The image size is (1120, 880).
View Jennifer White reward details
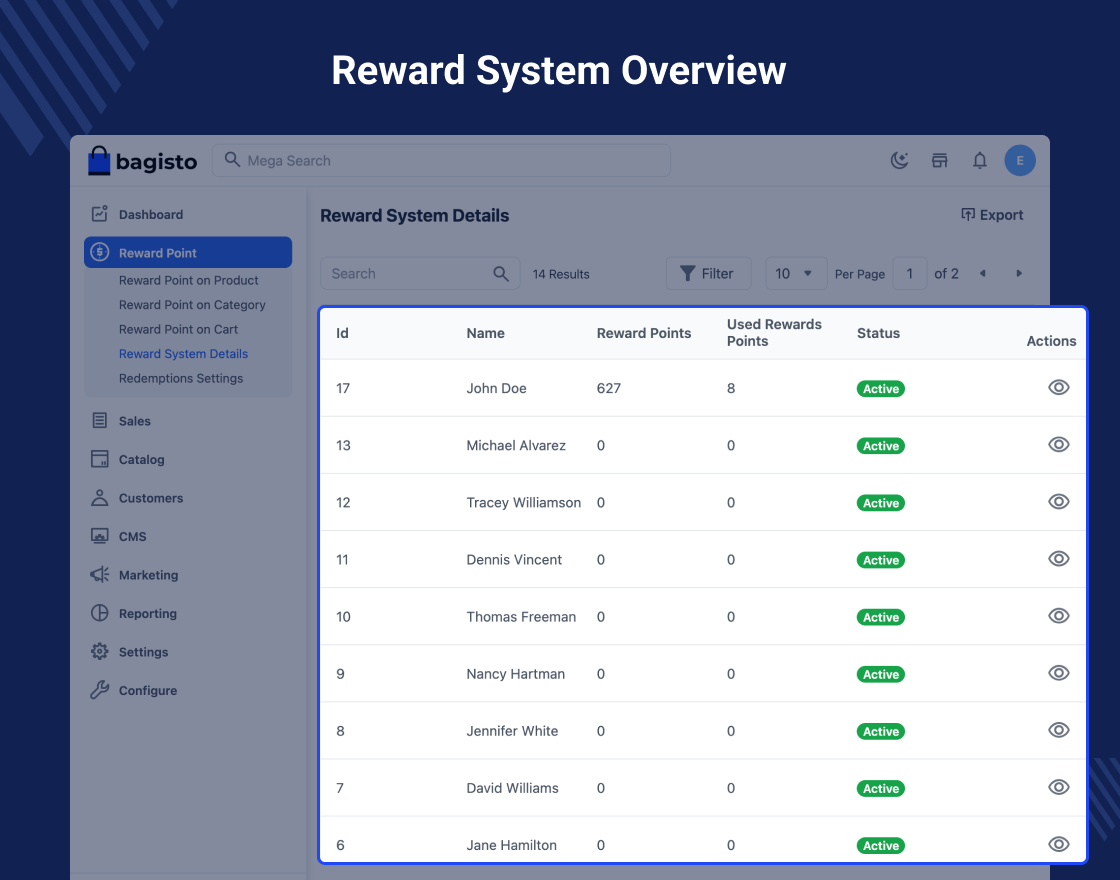1059,730
